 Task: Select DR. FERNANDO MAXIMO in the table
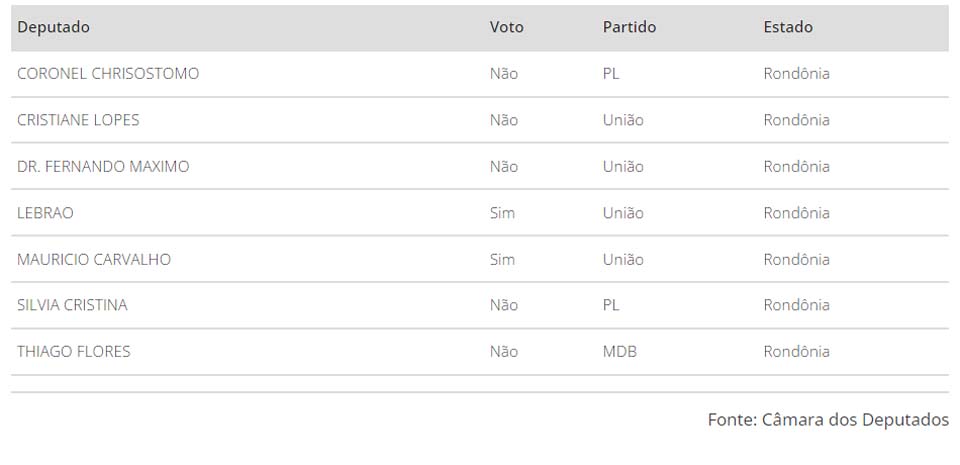(x=103, y=167)
